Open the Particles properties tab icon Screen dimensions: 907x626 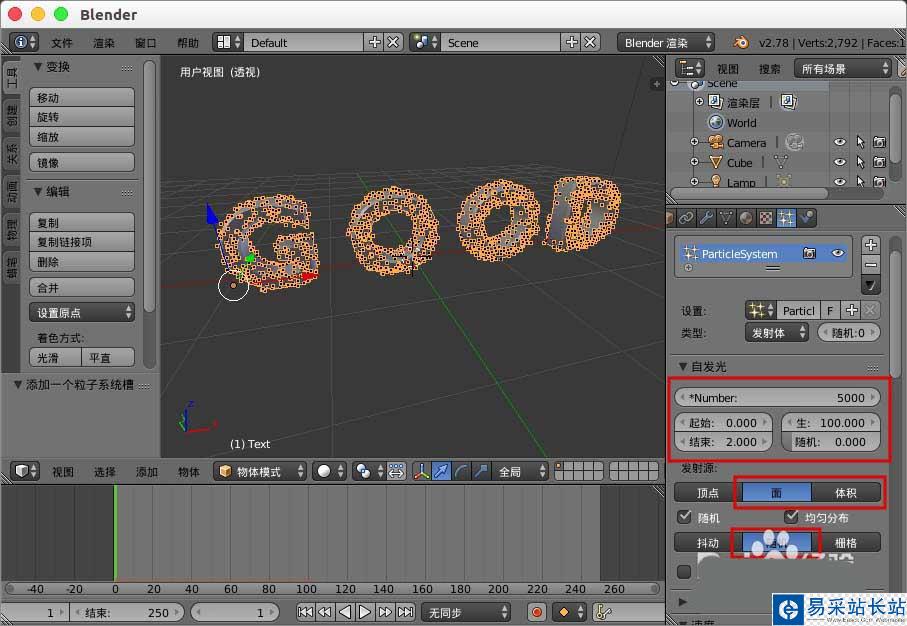pyautogui.click(x=786, y=217)
